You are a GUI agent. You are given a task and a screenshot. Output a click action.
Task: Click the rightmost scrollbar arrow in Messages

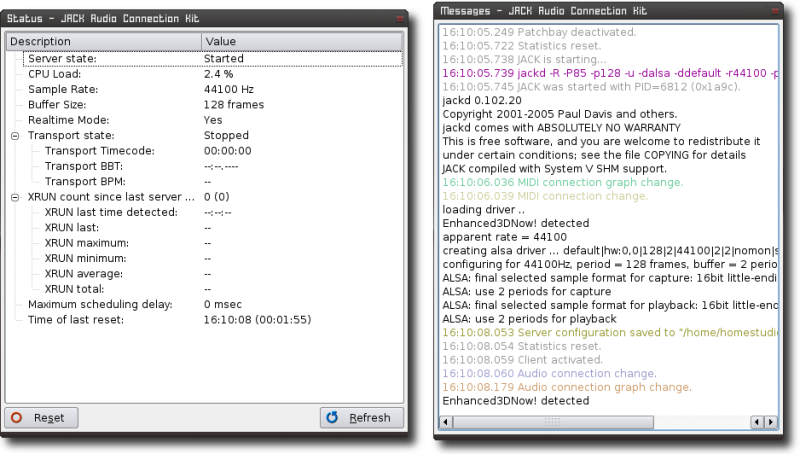click(x=771, y=422)
